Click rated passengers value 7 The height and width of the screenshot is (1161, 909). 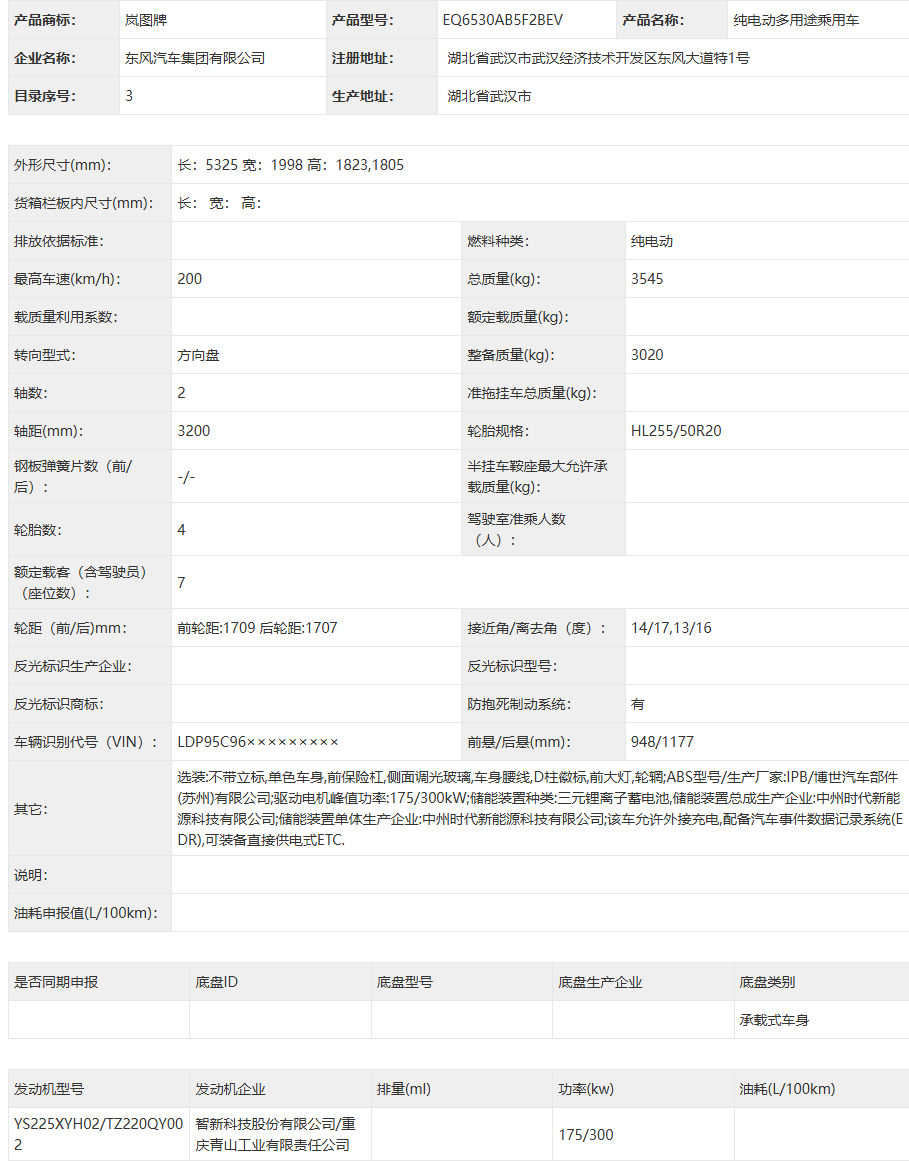click(181, 583)
